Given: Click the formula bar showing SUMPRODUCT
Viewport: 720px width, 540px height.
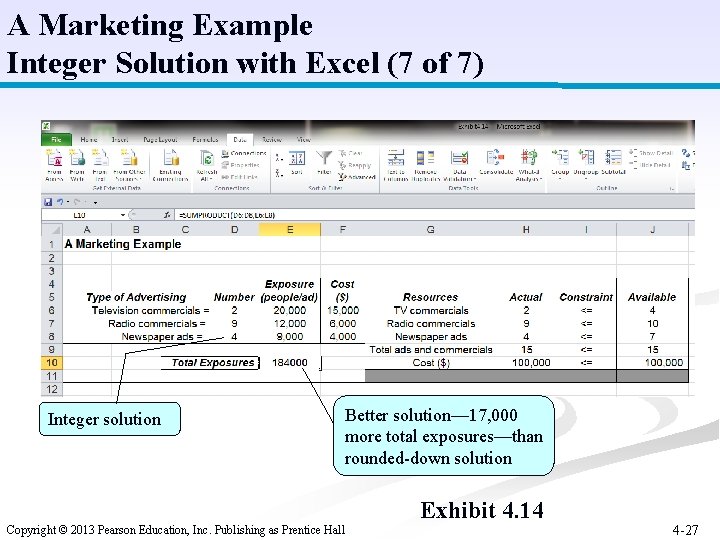Looking at the screenshot, I should pyautogui.click(x=434, y=215).
